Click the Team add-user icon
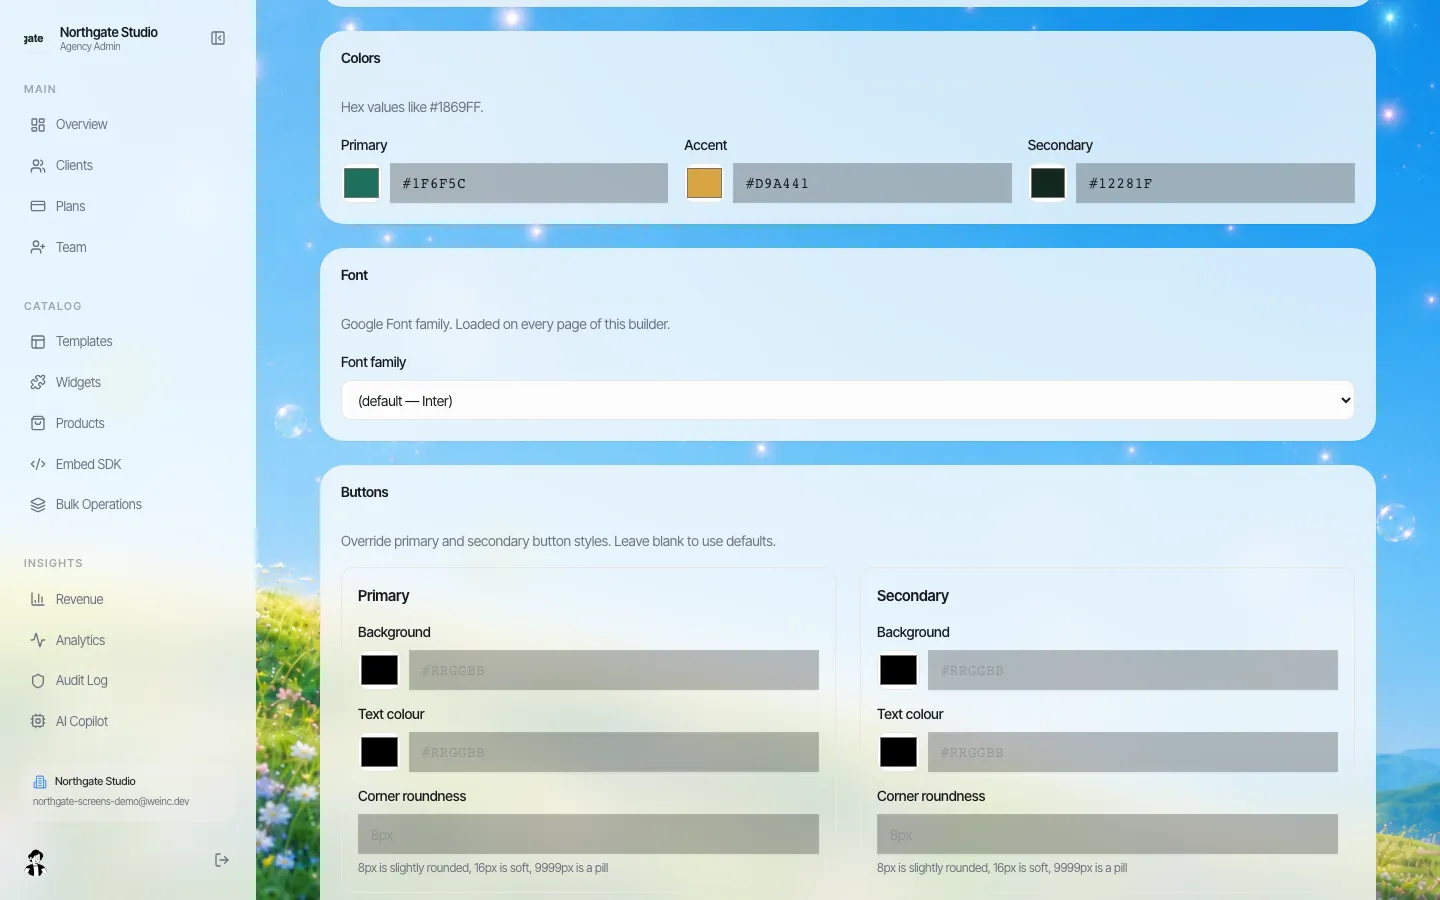1440x900 pixels. (x=38, y=247)
